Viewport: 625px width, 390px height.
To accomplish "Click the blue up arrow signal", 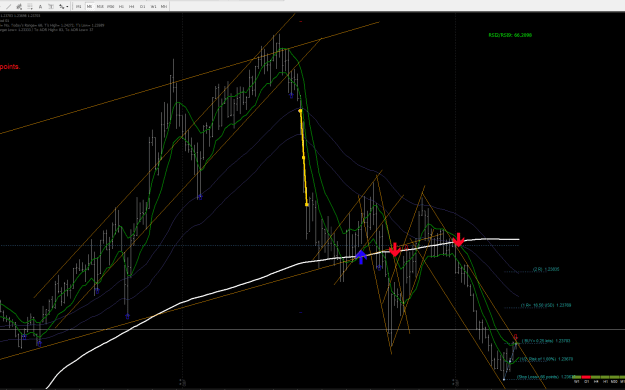I will 361,257.
